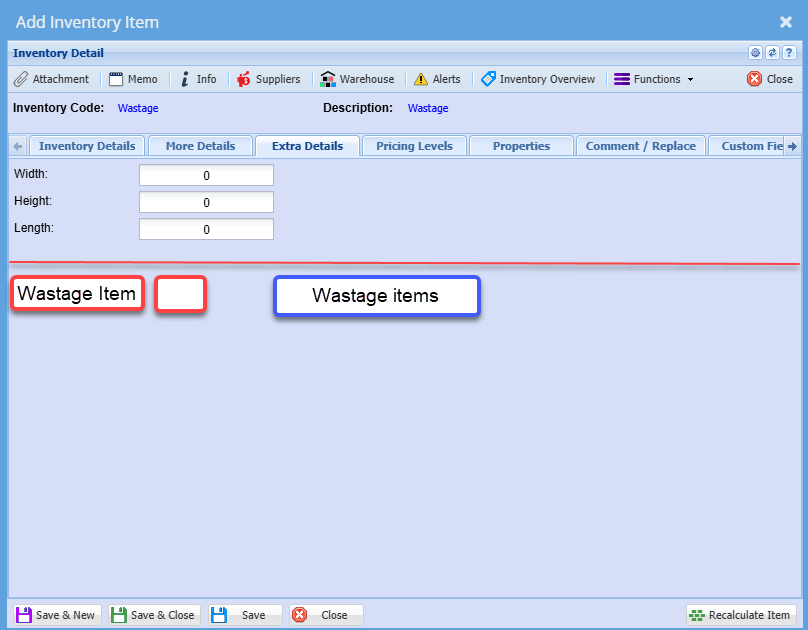Click the bottom Close button
The height and width of the screenshot is (630, 808).
326,615
